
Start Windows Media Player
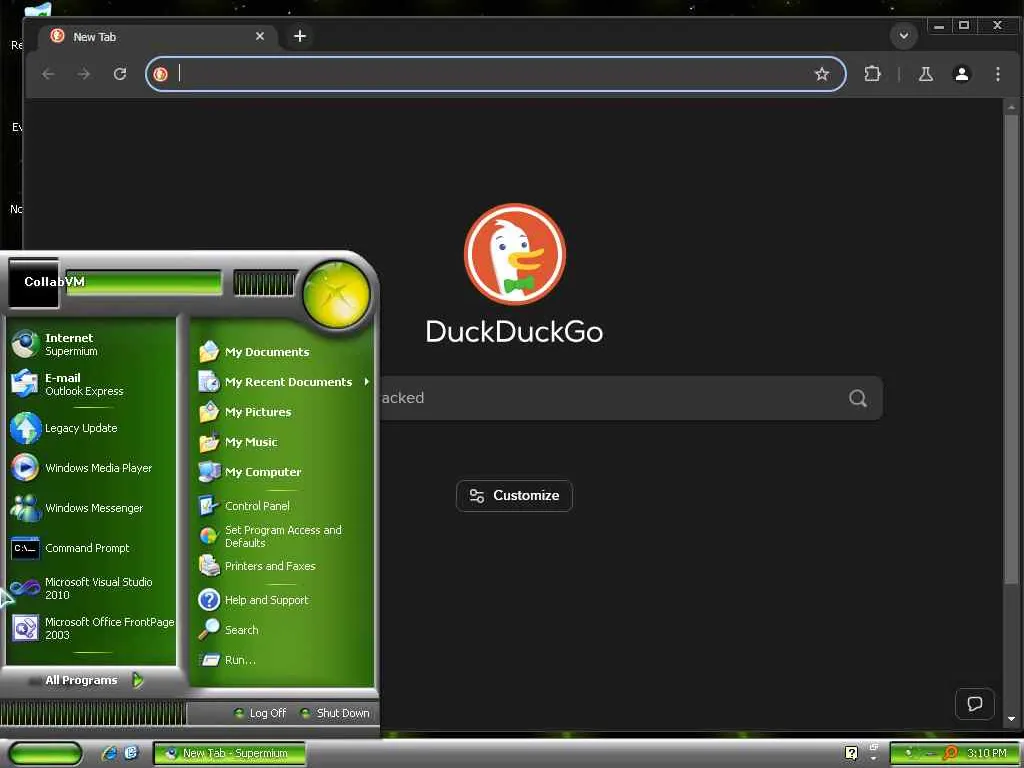tap(91, 468)
